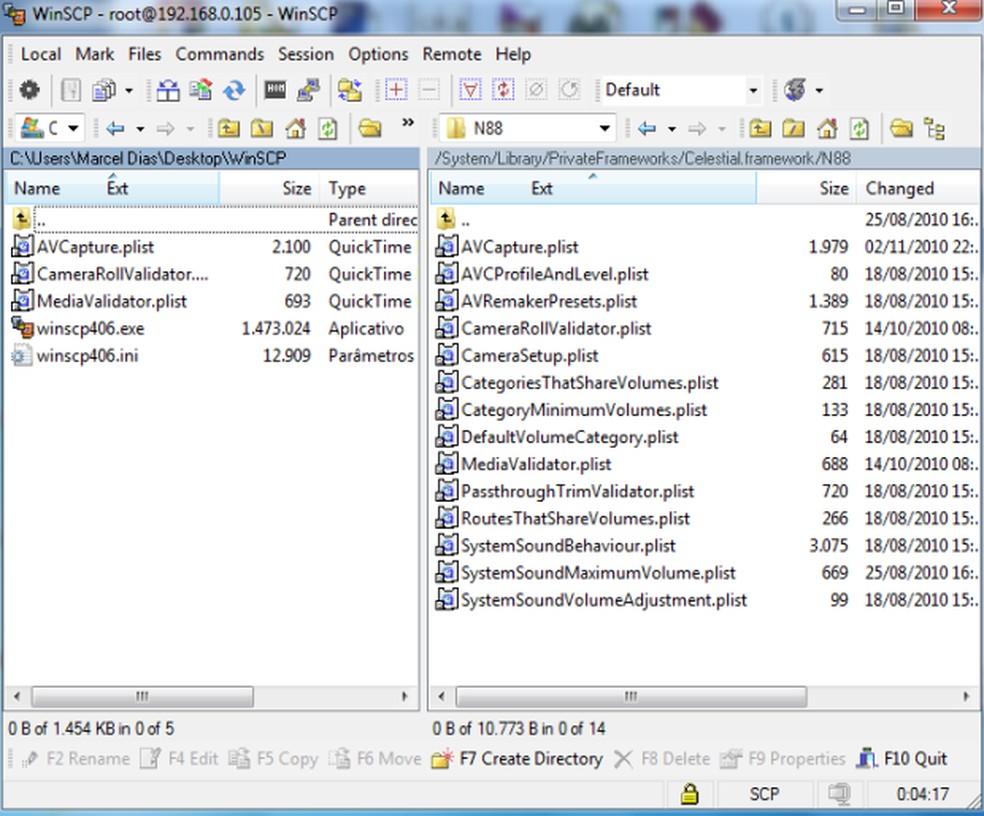984x816 pixels.
Task: Open the Options menu
Action: (378, 54)
